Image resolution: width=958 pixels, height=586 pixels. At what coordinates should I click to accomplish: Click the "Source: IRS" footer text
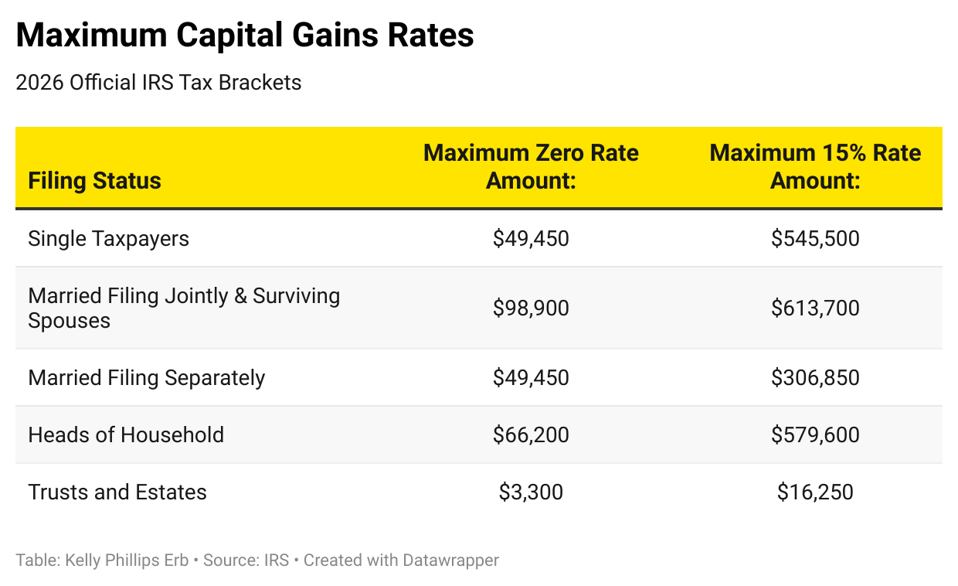point(245,561)
